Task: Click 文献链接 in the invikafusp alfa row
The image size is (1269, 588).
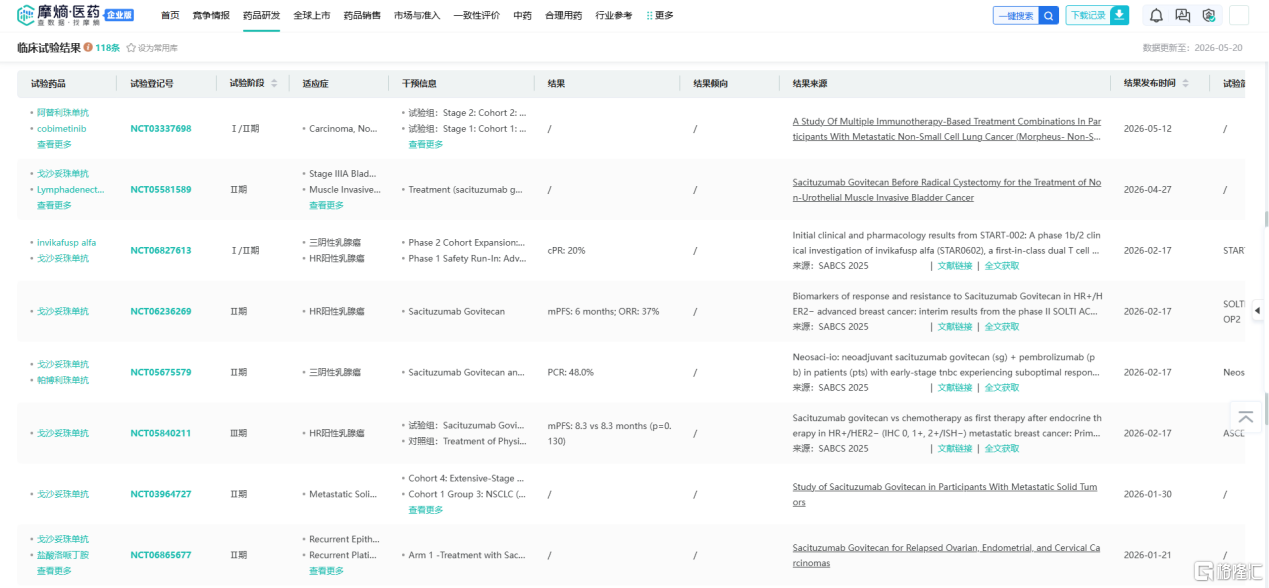Action: click(954, 266)
